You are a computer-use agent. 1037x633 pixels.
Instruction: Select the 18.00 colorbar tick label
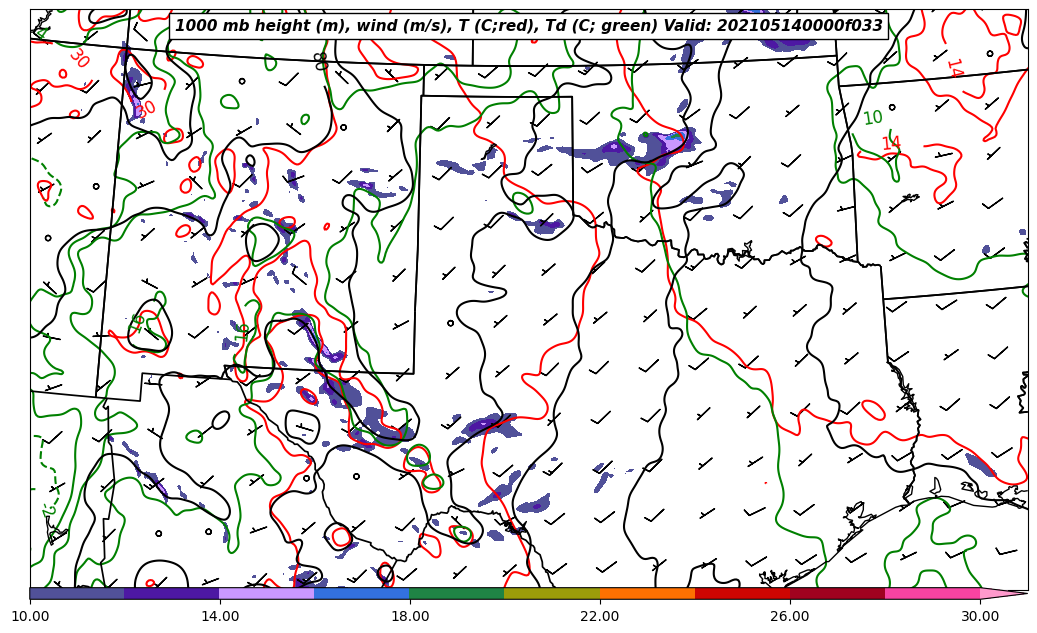(410, 616)
